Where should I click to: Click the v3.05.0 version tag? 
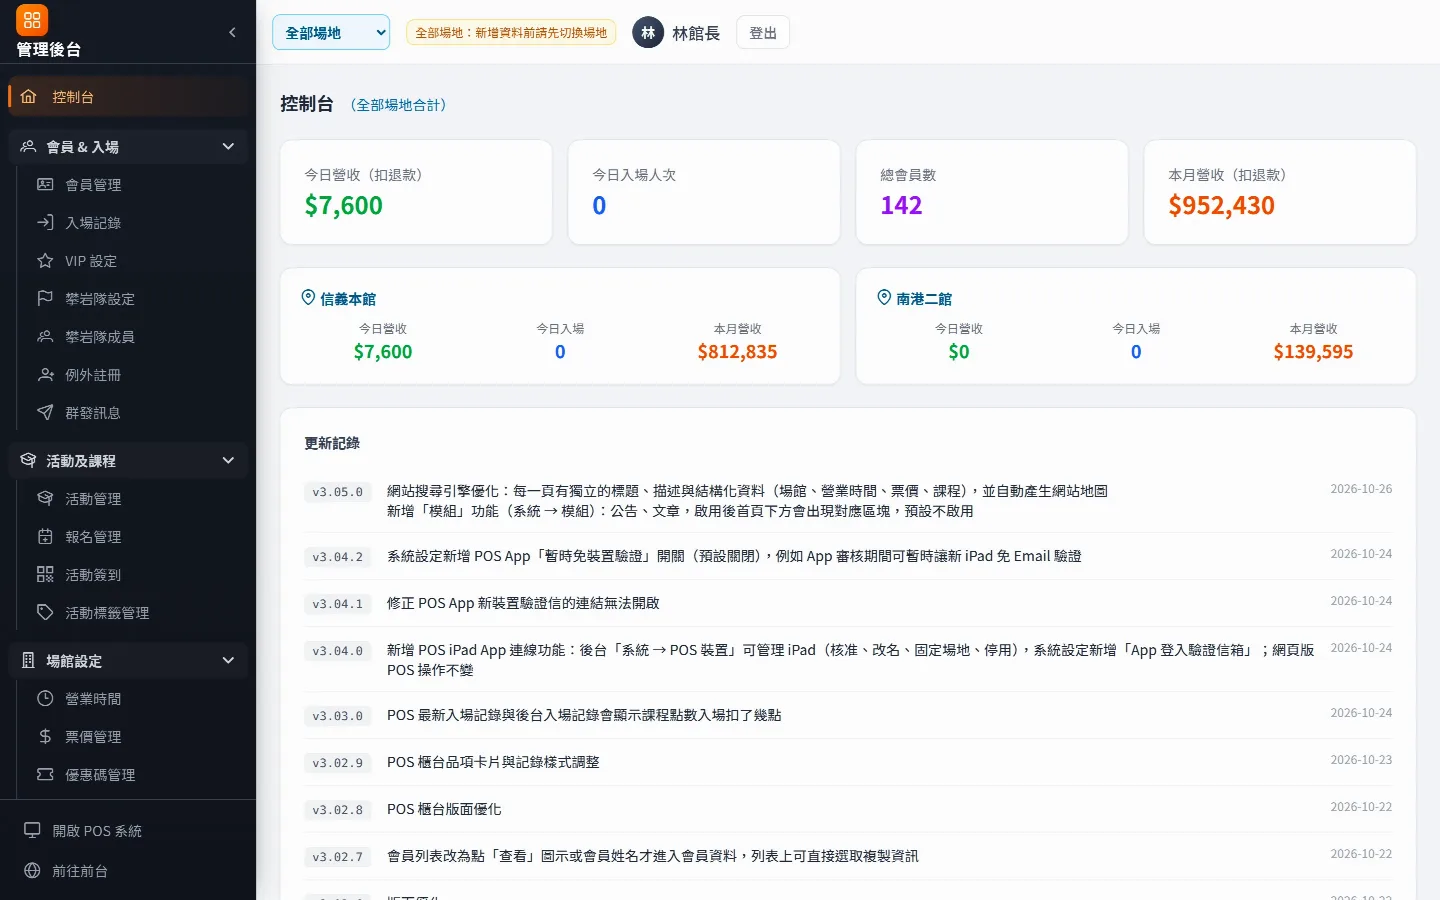pyautogui.click(x=338, y=492)
